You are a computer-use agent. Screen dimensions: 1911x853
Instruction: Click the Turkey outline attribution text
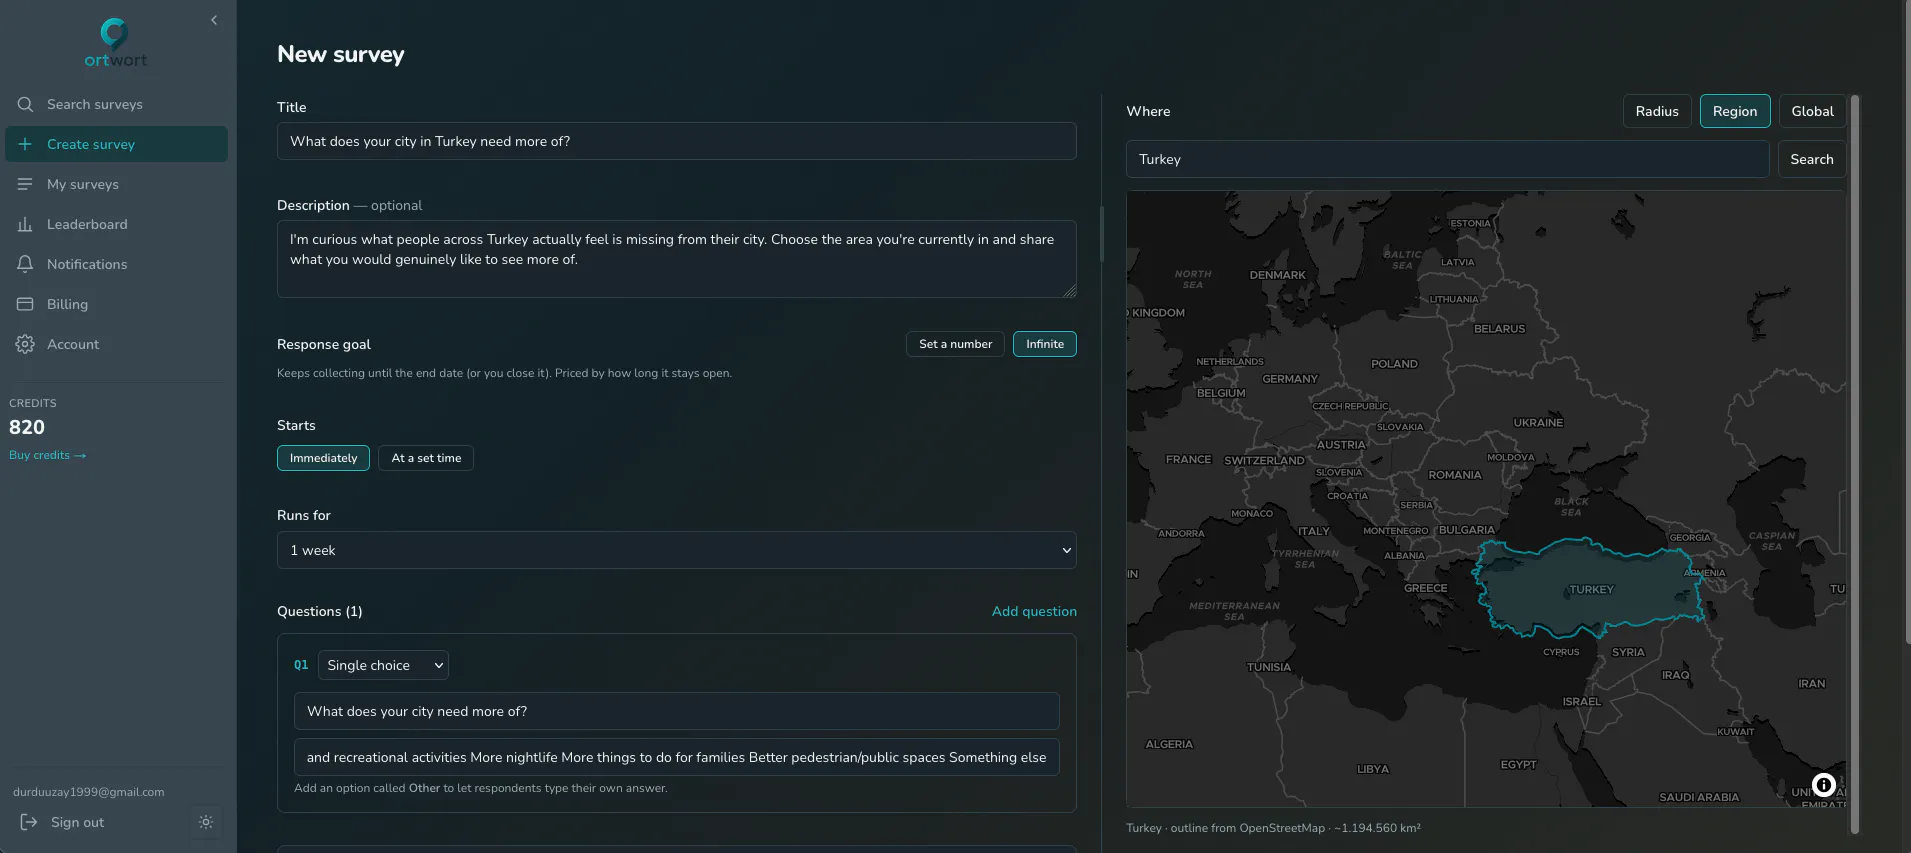click(x=1273, y=828)
